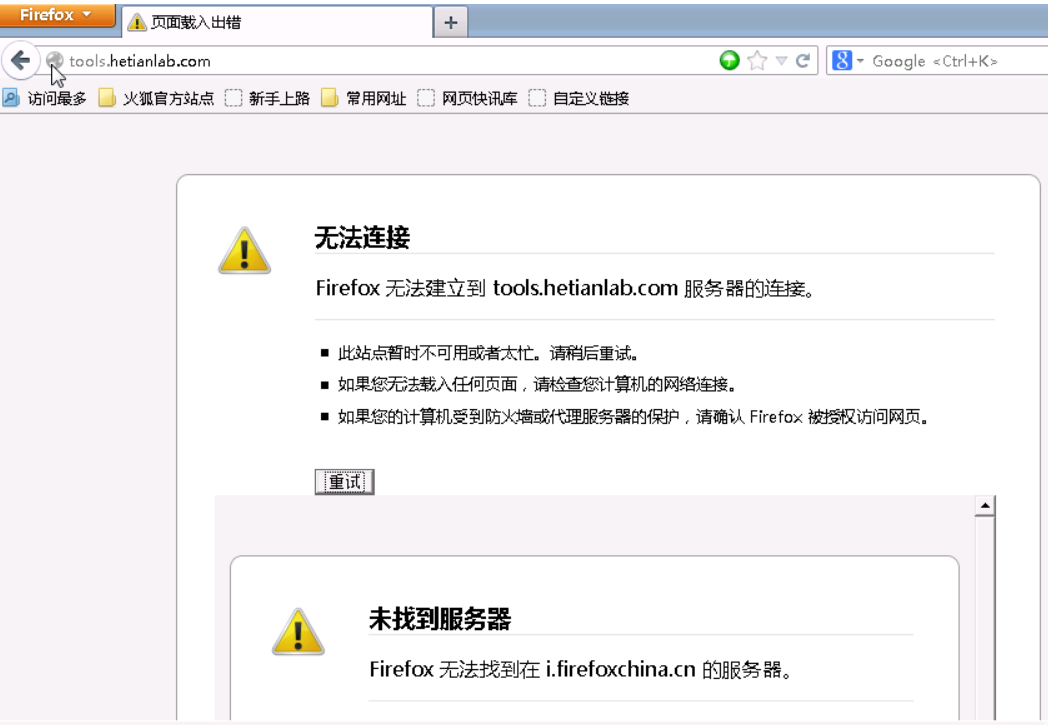The width and height of the screenshot is (1048, 725).
Task: Click the text 此站点暂时不可用或者太忙
Action: coord(438,353)
